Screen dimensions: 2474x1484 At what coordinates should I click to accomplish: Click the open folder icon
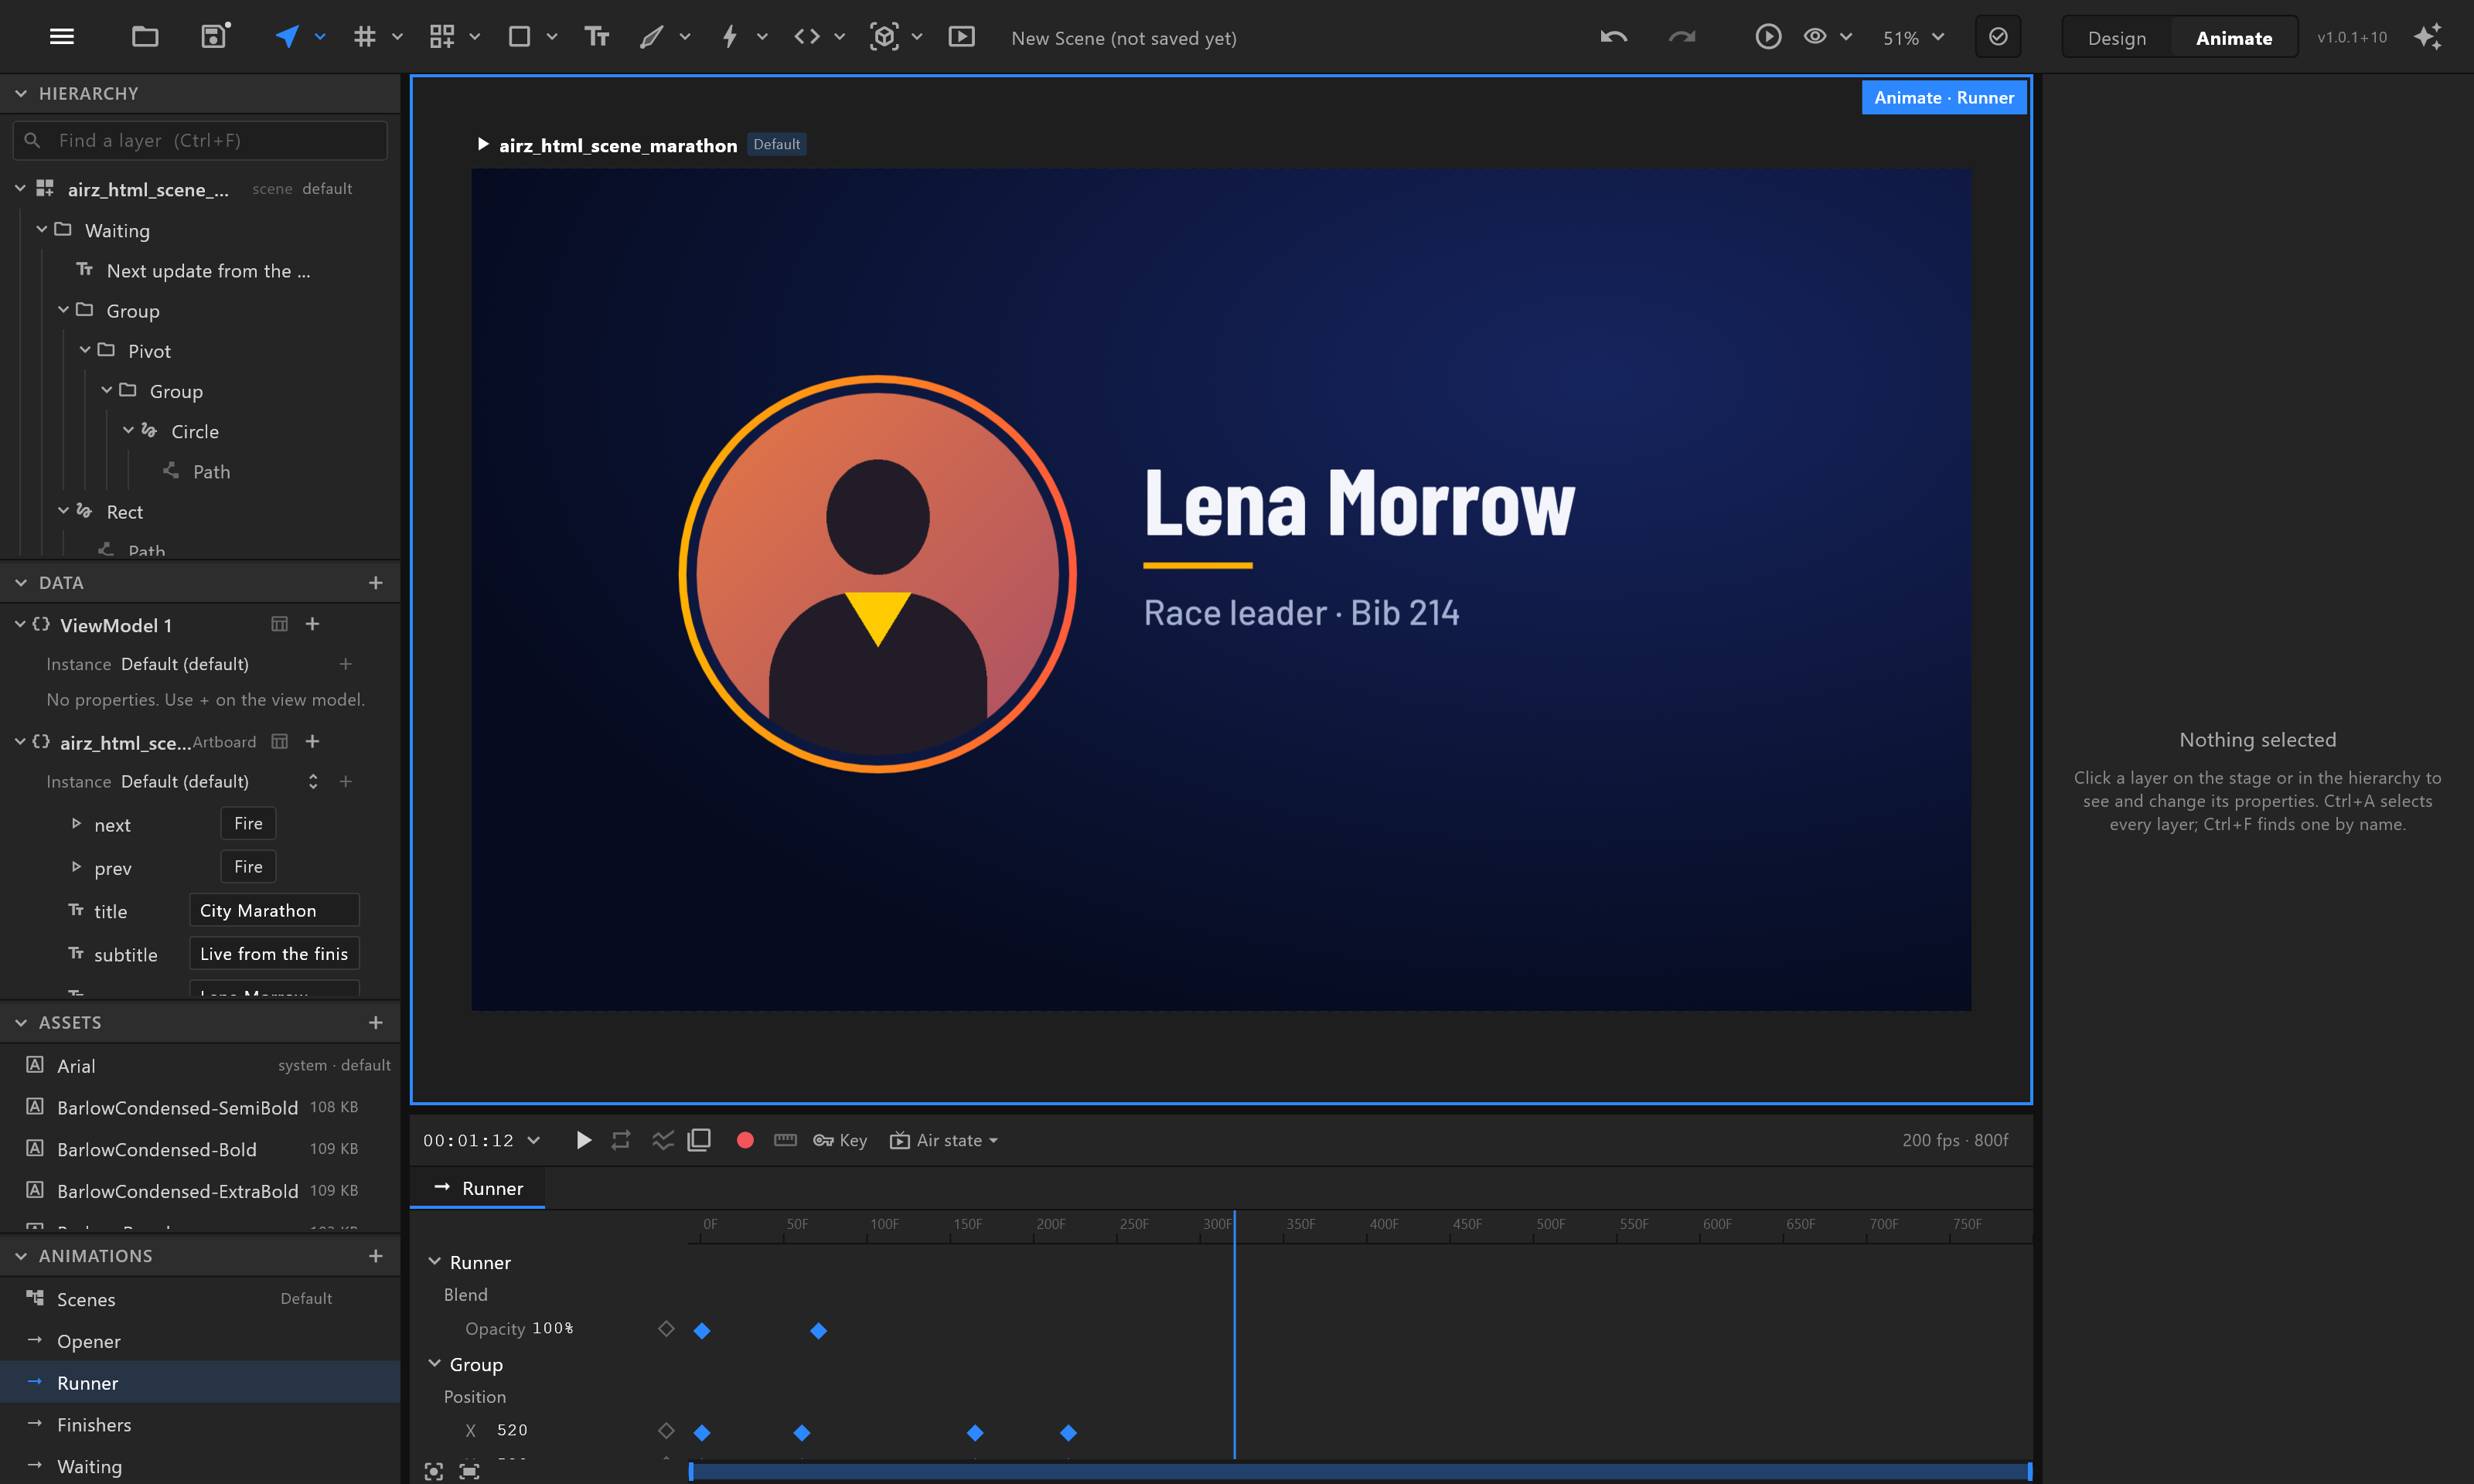(145, 37)
